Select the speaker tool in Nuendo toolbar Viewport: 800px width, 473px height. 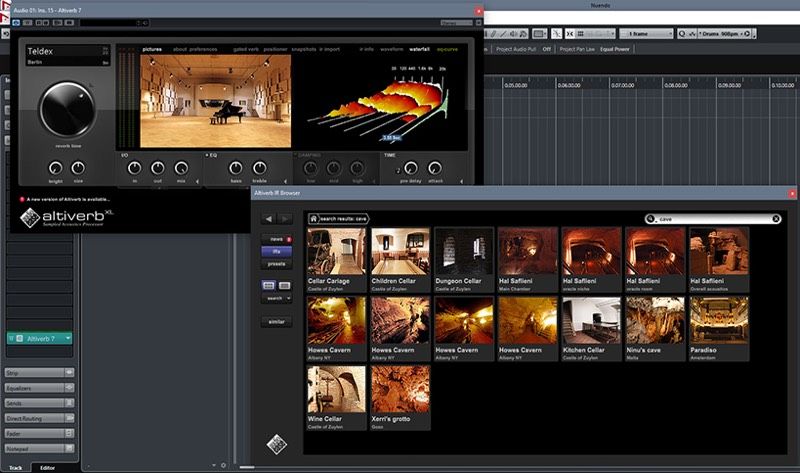513,34
